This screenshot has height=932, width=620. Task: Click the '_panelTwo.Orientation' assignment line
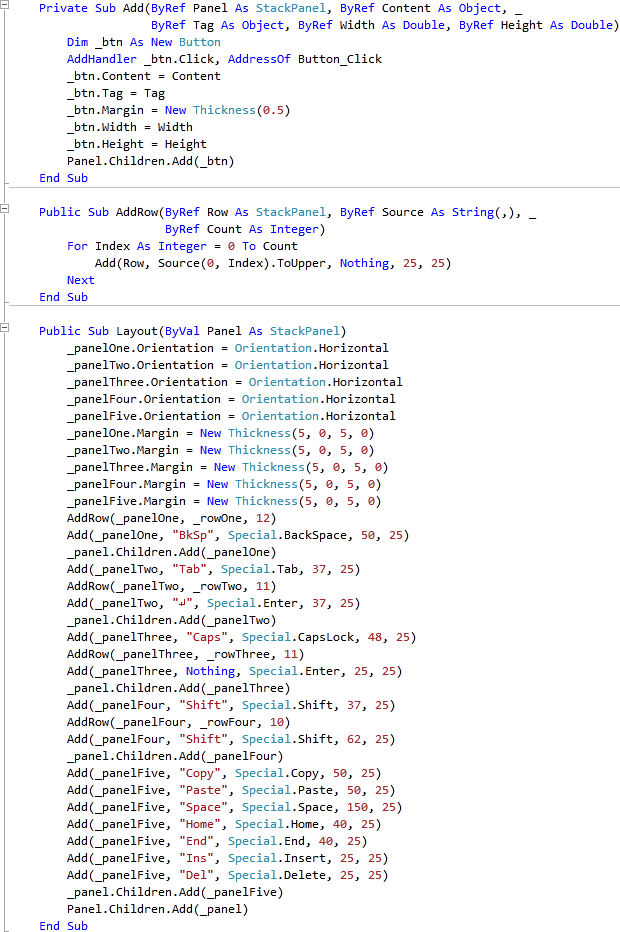[x=228, y=365]
